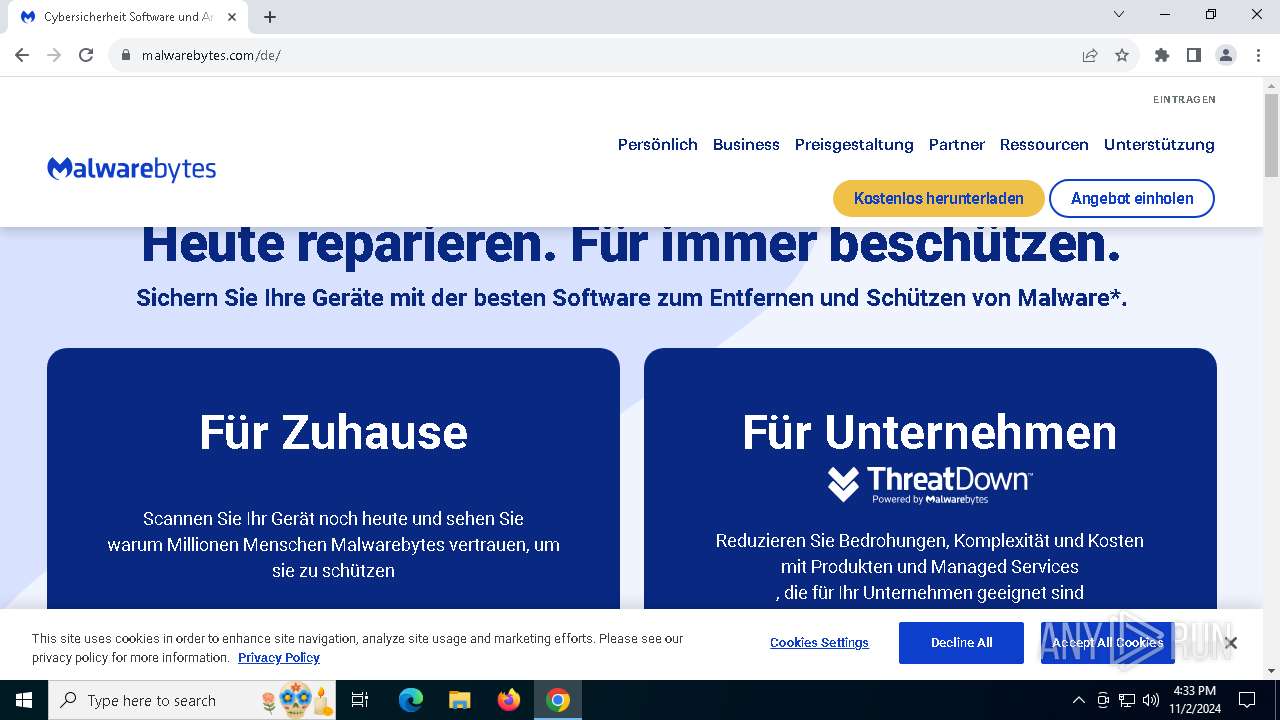
Task: Open the Partner menu
Action: click(957, 145)
